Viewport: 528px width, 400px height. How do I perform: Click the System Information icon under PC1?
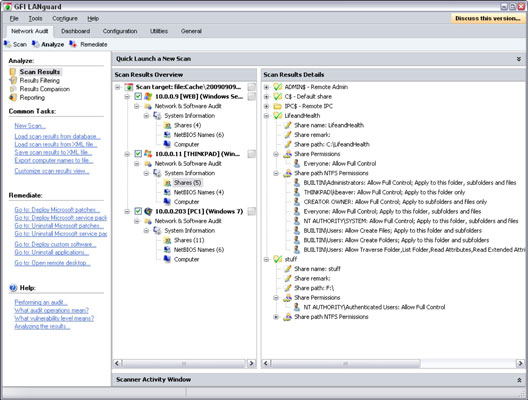[x=157, y=231]
